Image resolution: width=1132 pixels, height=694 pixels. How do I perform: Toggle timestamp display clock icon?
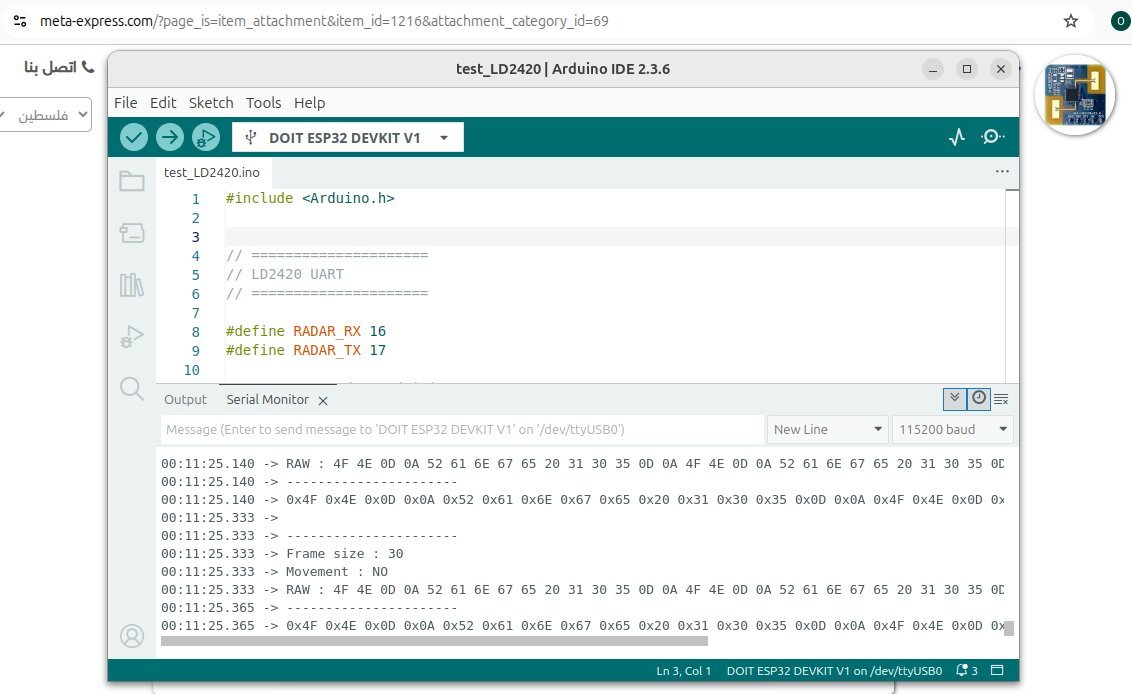[x=978, y=399]
